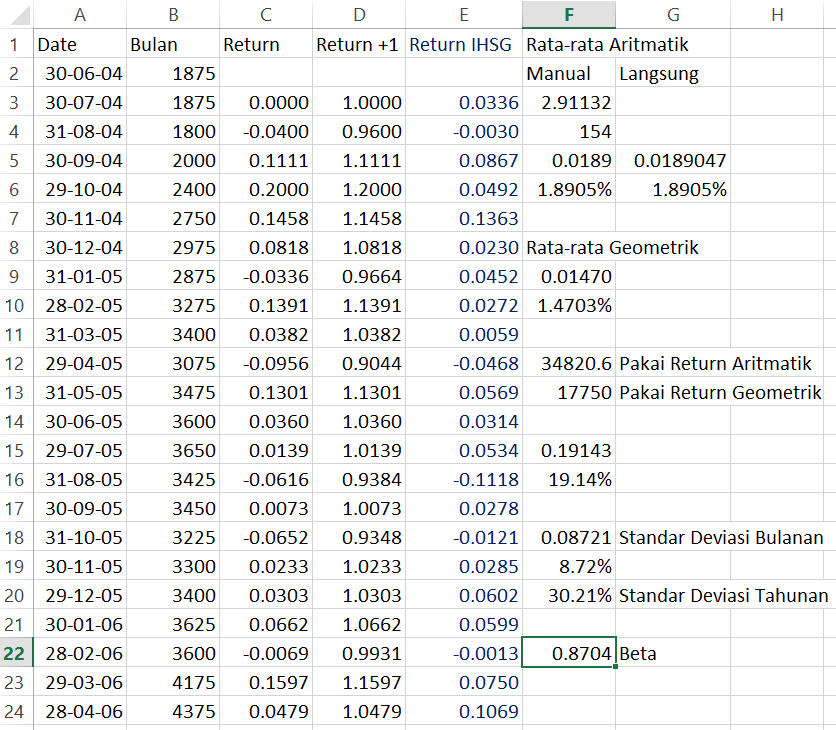Click column H header

pyautogui.click(x=776, y=14)
